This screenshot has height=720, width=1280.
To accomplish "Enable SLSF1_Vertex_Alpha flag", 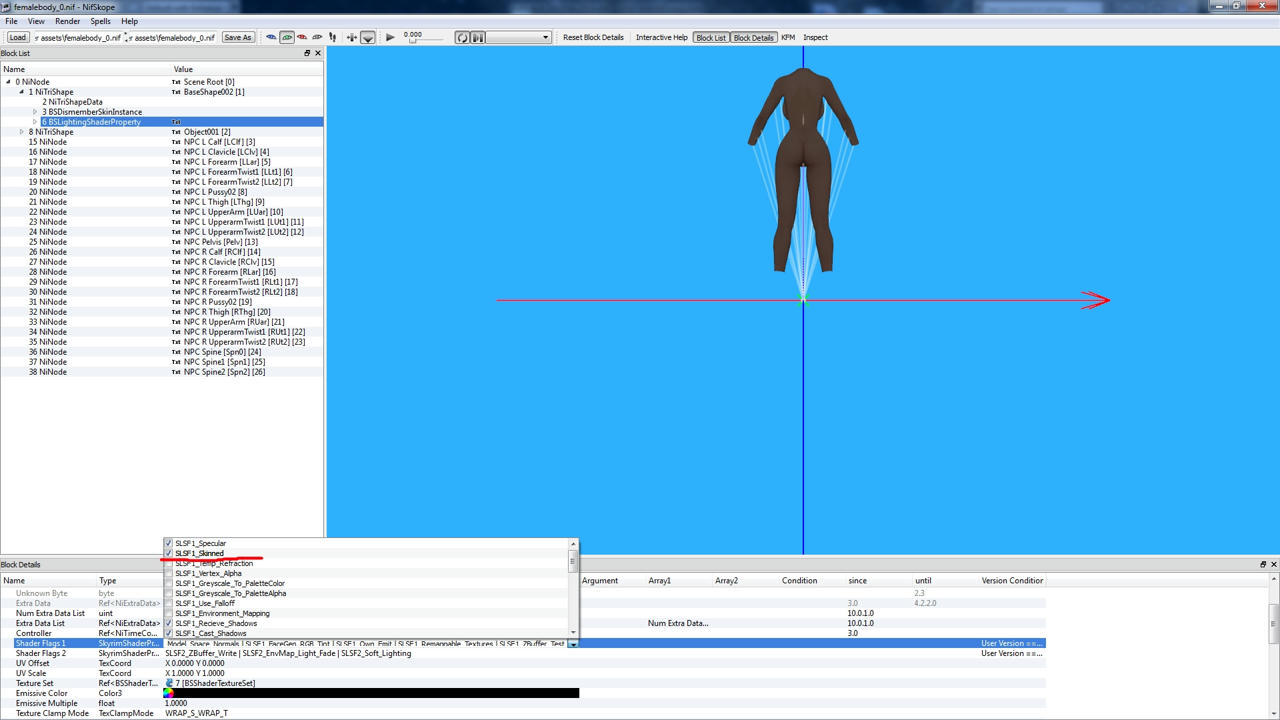I will 169,573.
